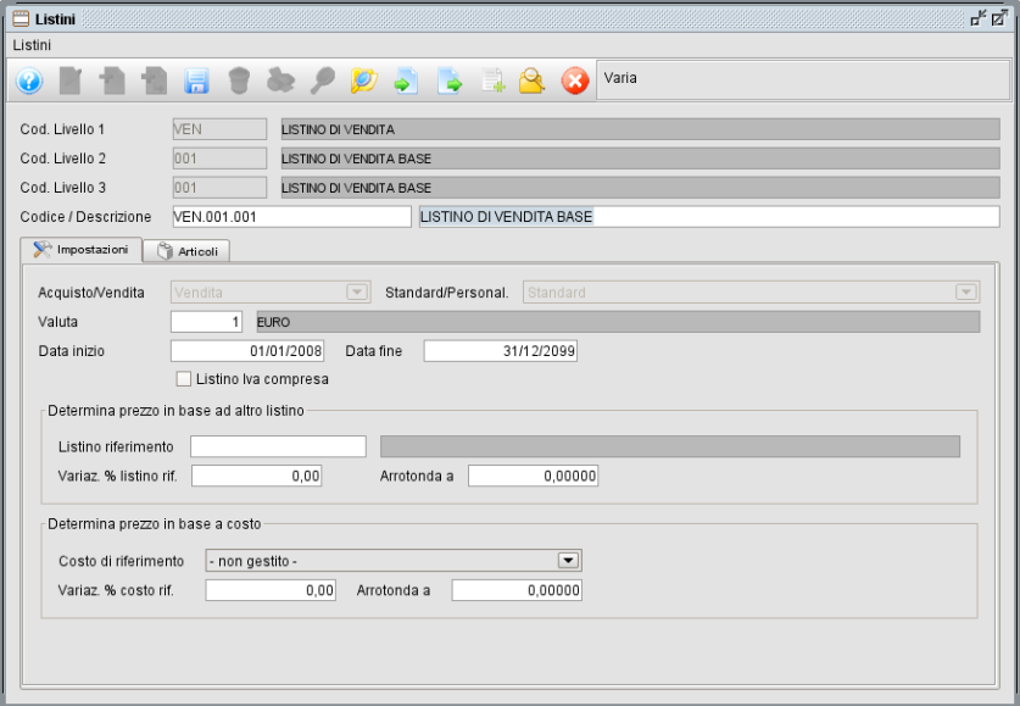Viewport: 1020px width, 706px height.
Task: Click the Cod. Livello 2 code field
Action: [220, 158]
